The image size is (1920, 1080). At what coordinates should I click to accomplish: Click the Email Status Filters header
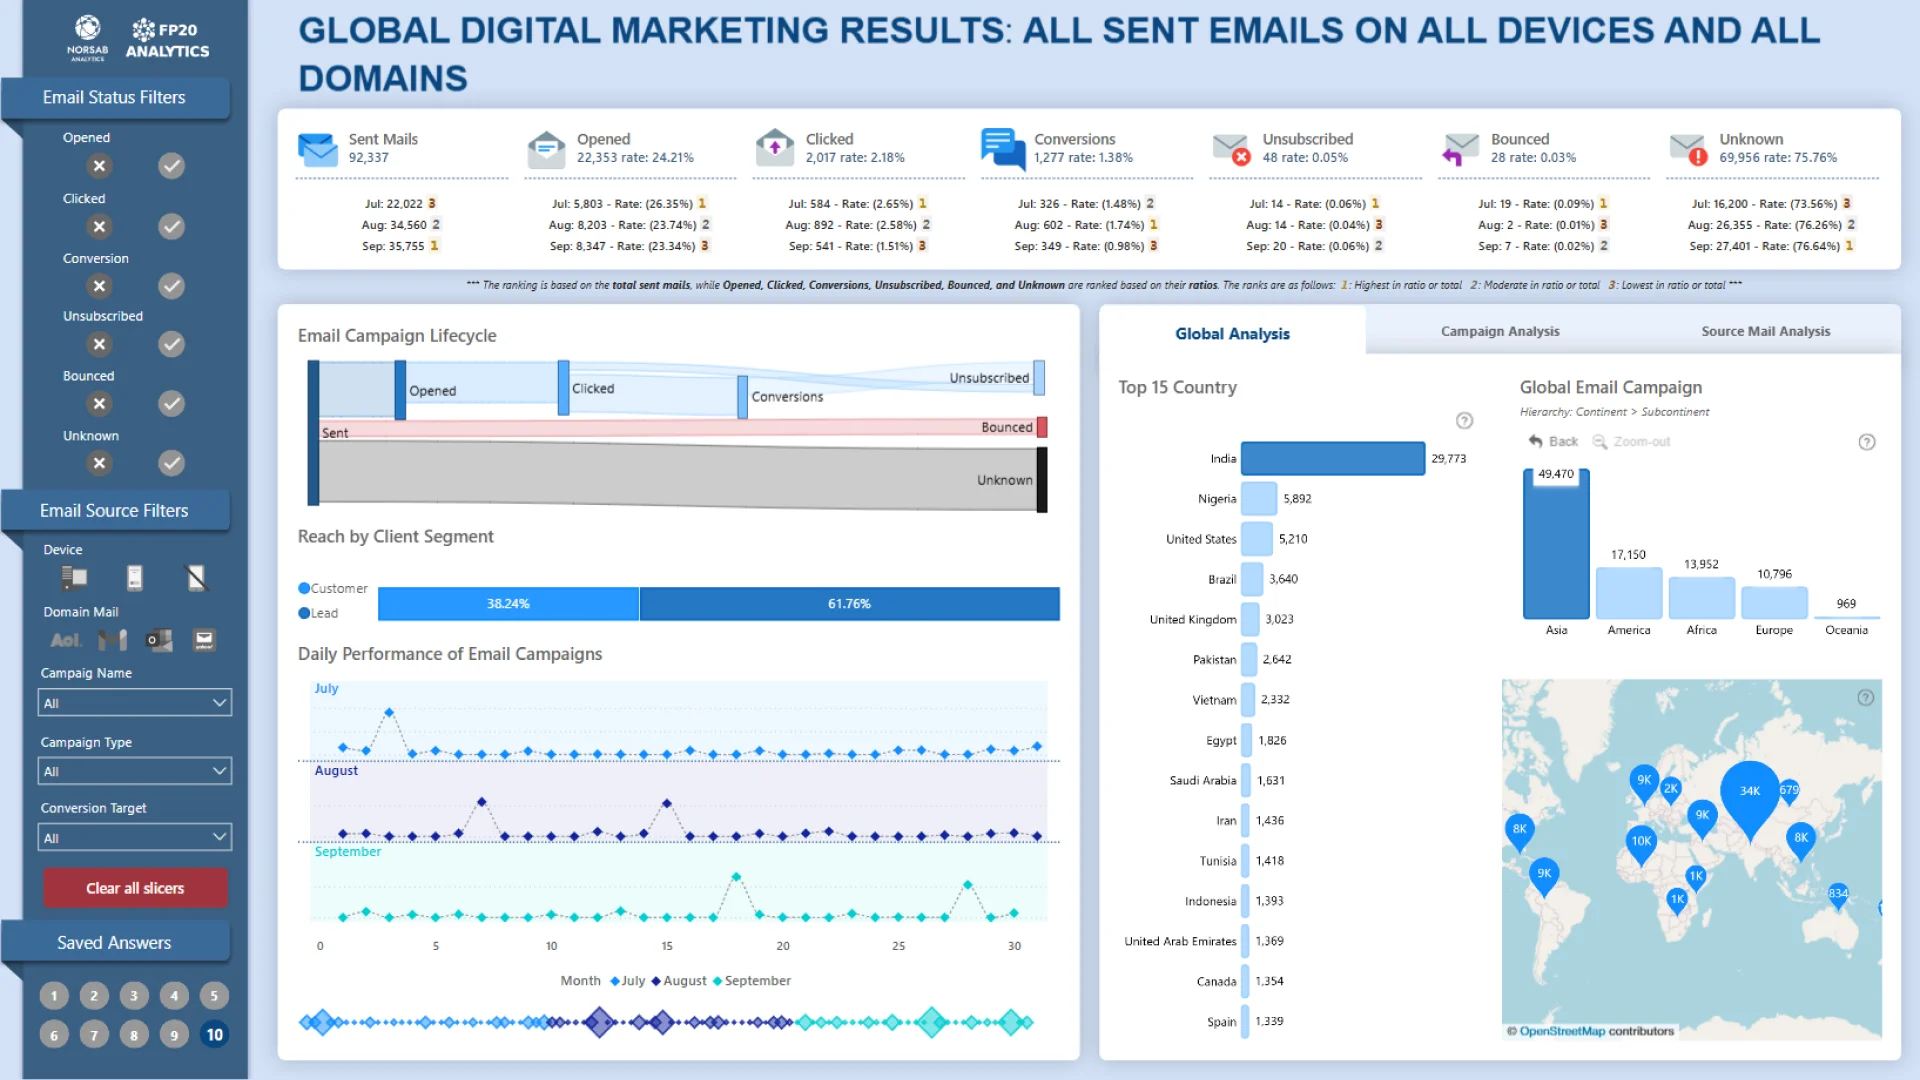click(114, 97)
